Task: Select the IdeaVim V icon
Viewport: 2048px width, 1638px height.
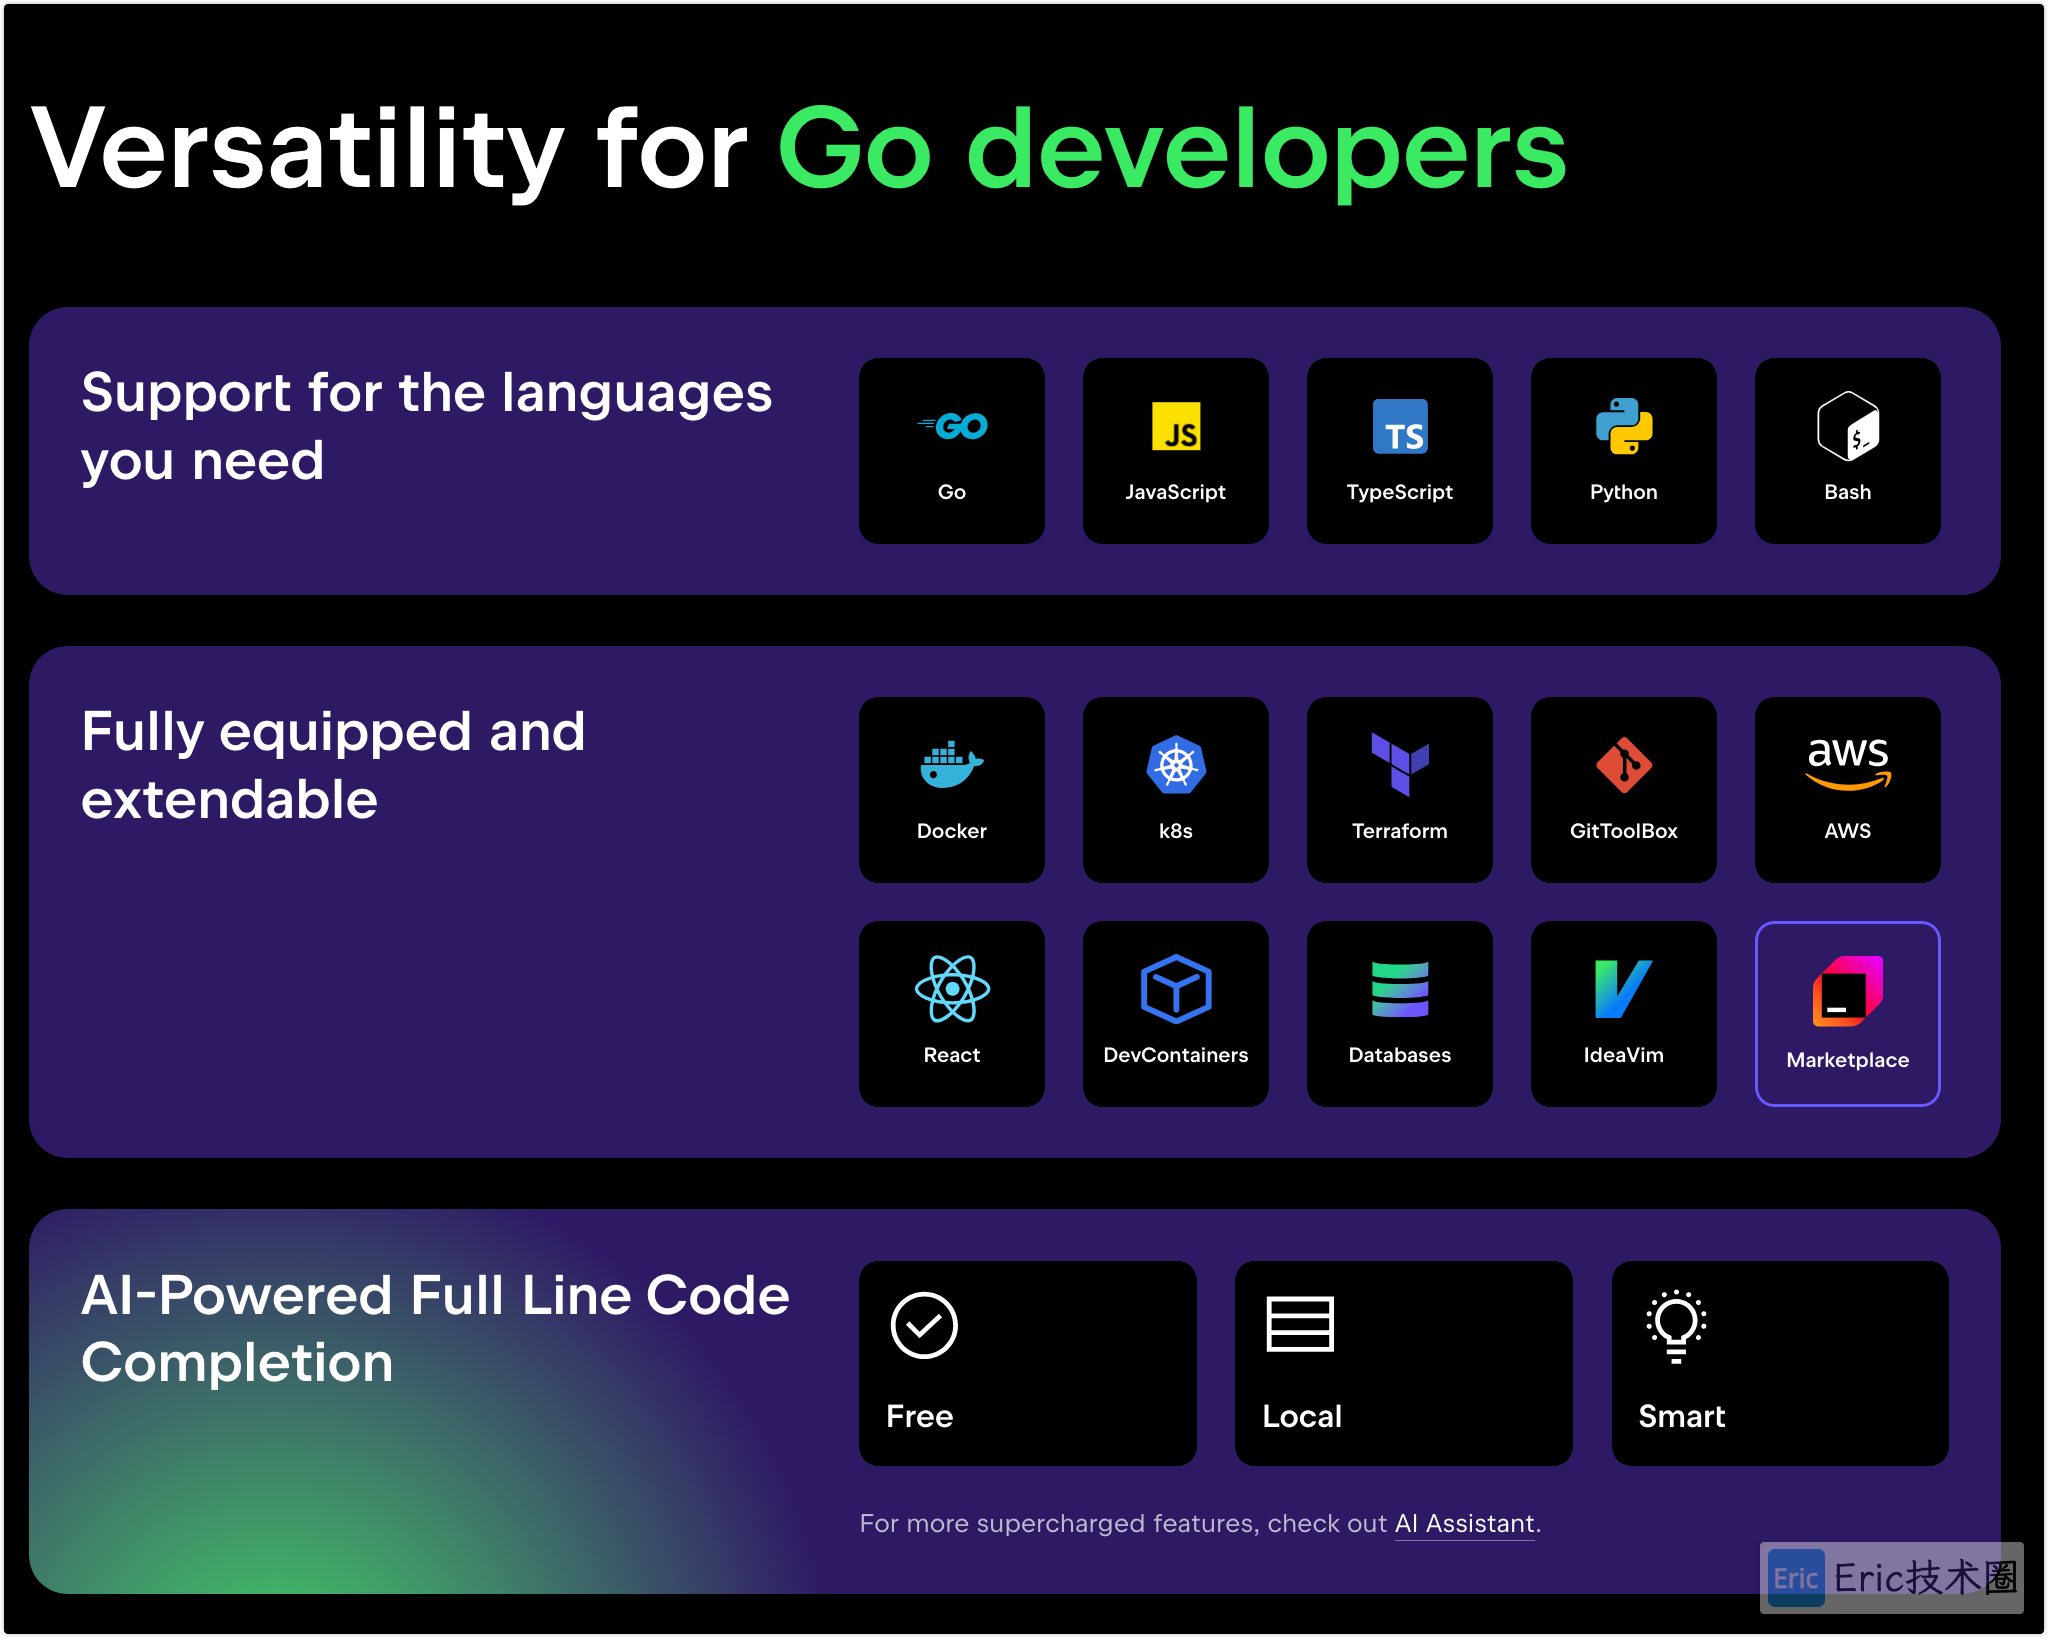Action: click(1624, 989)
